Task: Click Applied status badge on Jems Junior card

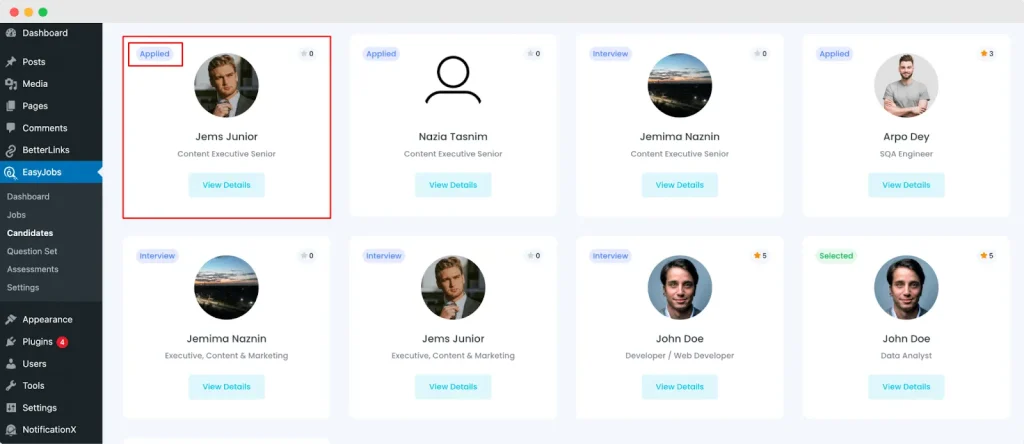Action: (154, 54)
